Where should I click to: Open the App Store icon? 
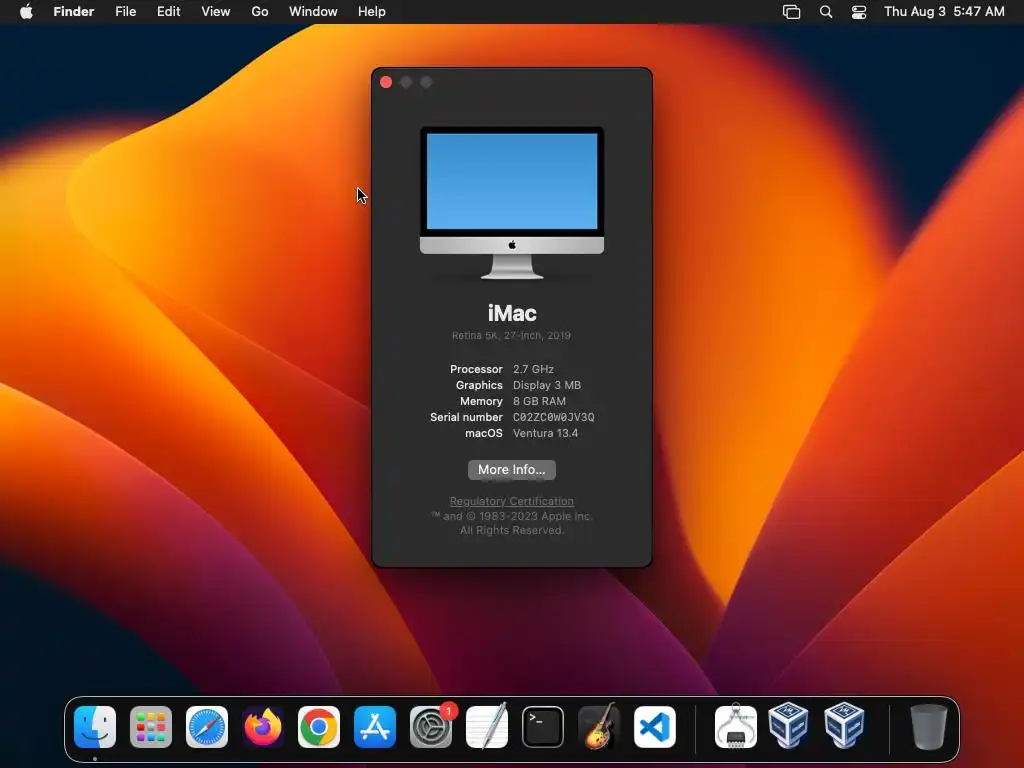(375, 726)
